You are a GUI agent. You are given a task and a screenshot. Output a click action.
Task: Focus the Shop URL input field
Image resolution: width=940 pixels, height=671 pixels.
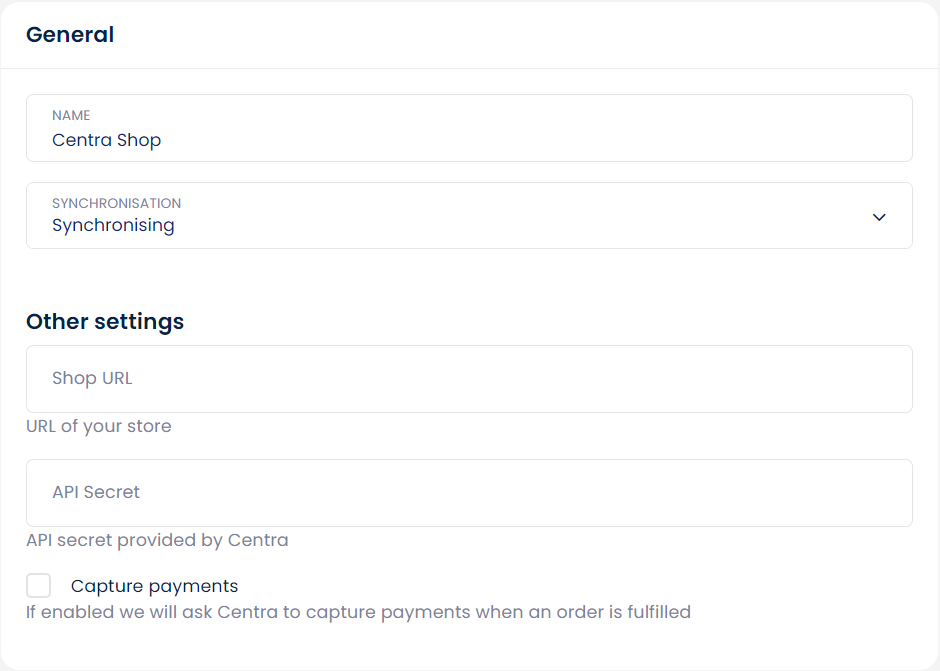468,379
